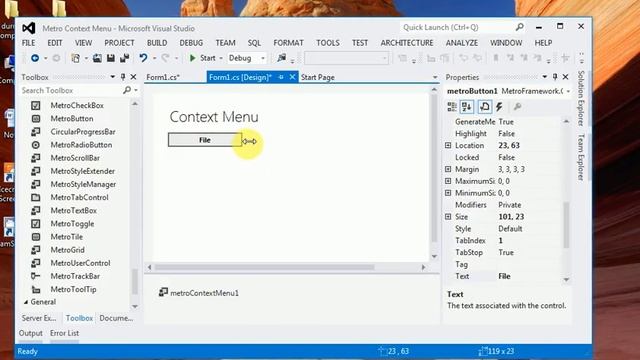The width and height of the screenshot is (640, 360).
Task: Show Alphabetical sort in Properties panel
Action: [467, 107]
